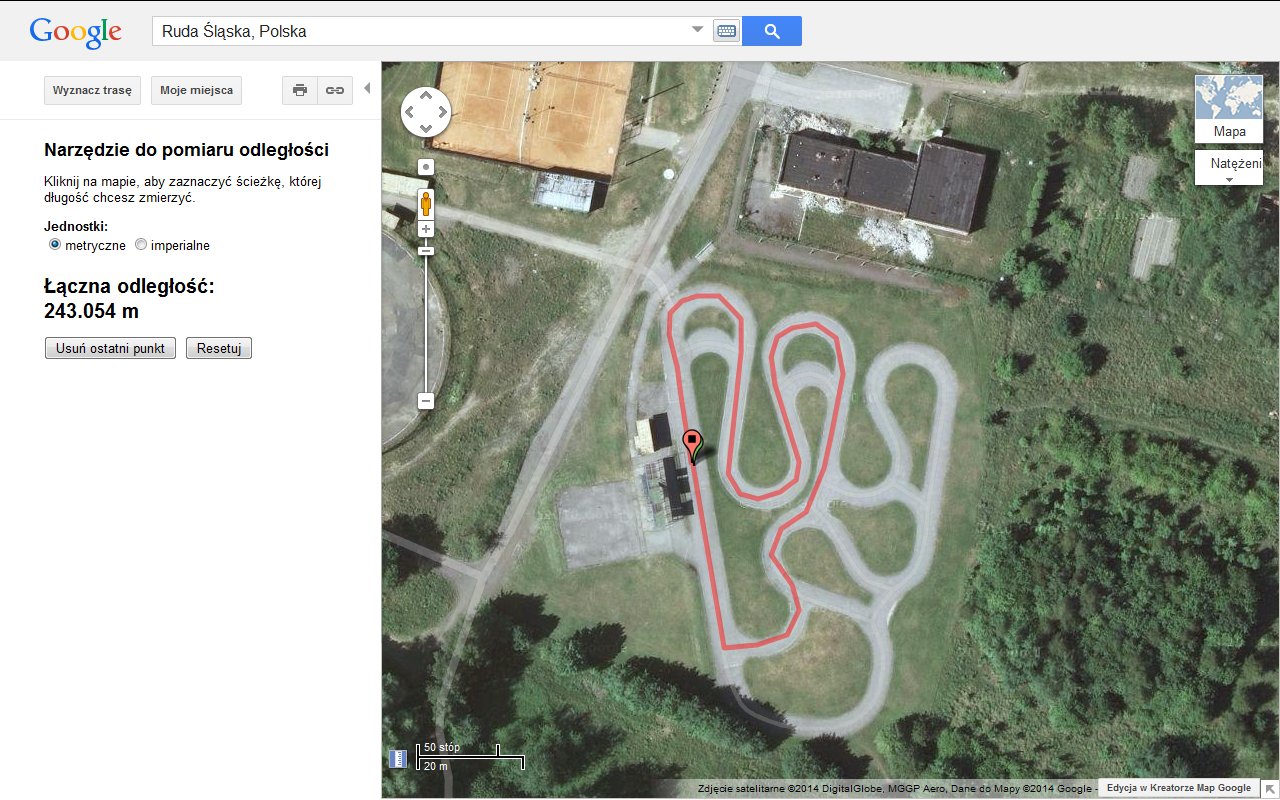This screenshot has height=800, width=1280.
Task: Open the Wyznacz trasę tab
Action: pyautogui.click(x=93, y=90)
